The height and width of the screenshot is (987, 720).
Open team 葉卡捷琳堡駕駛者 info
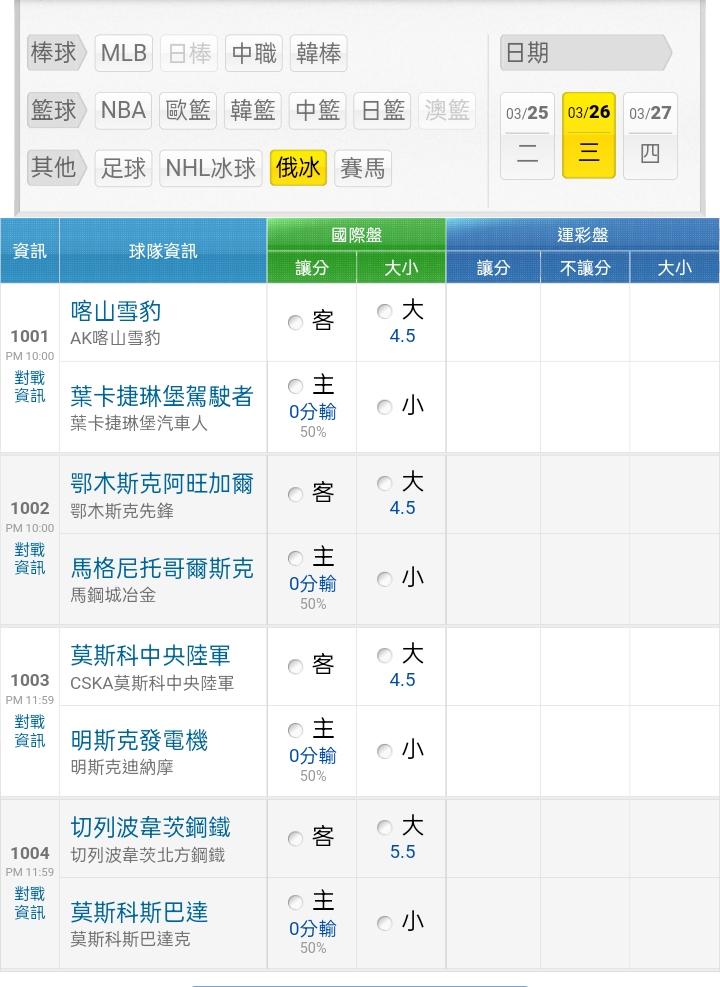[162, 396]
